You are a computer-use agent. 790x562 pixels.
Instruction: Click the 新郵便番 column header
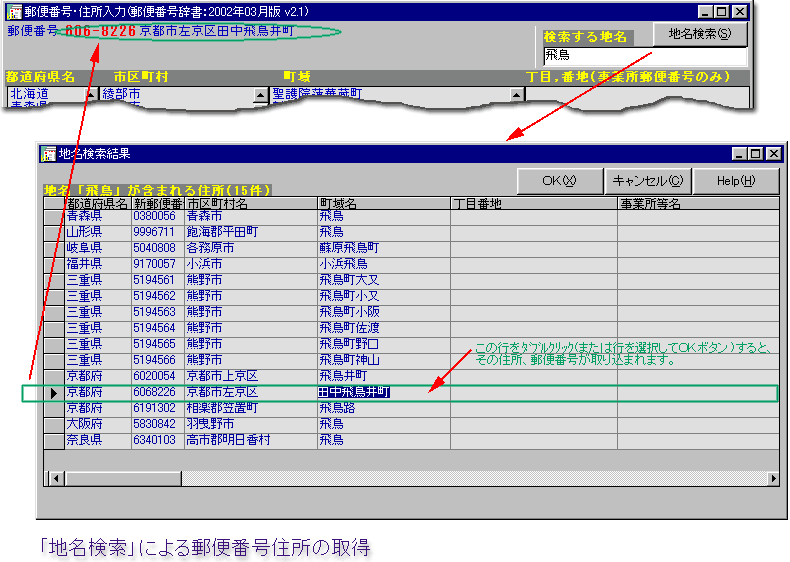(157, 204)
